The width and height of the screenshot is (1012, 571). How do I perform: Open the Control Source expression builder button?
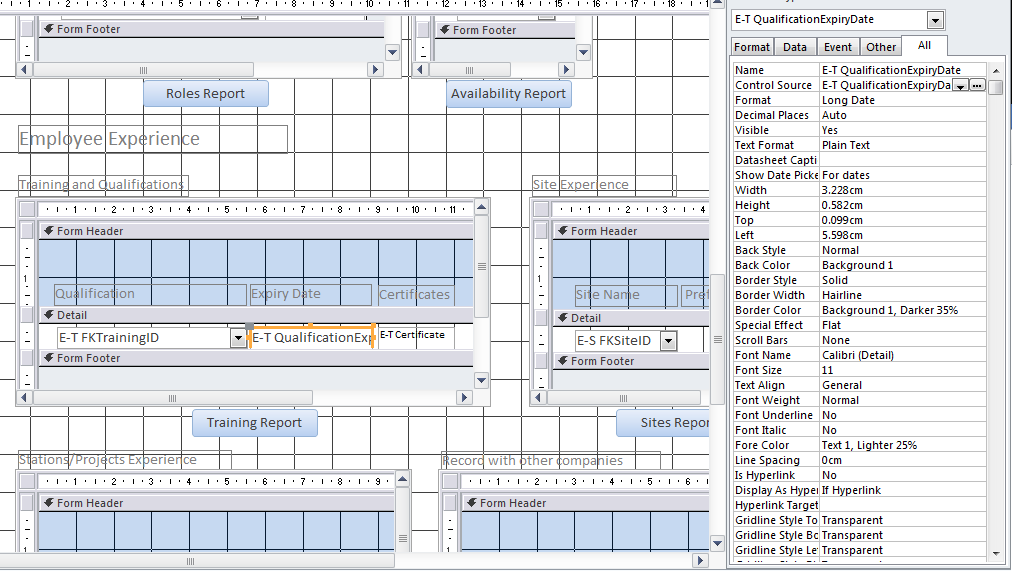coord(977,85)
